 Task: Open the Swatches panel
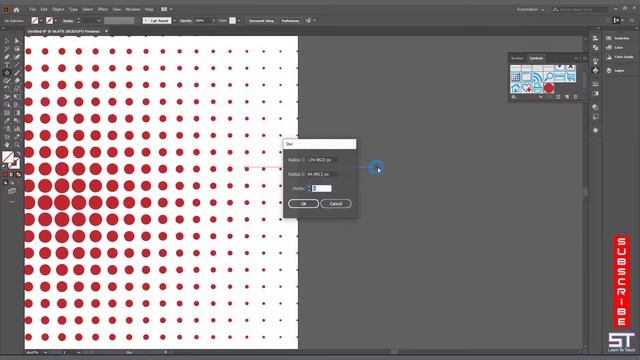coord(617,38)
